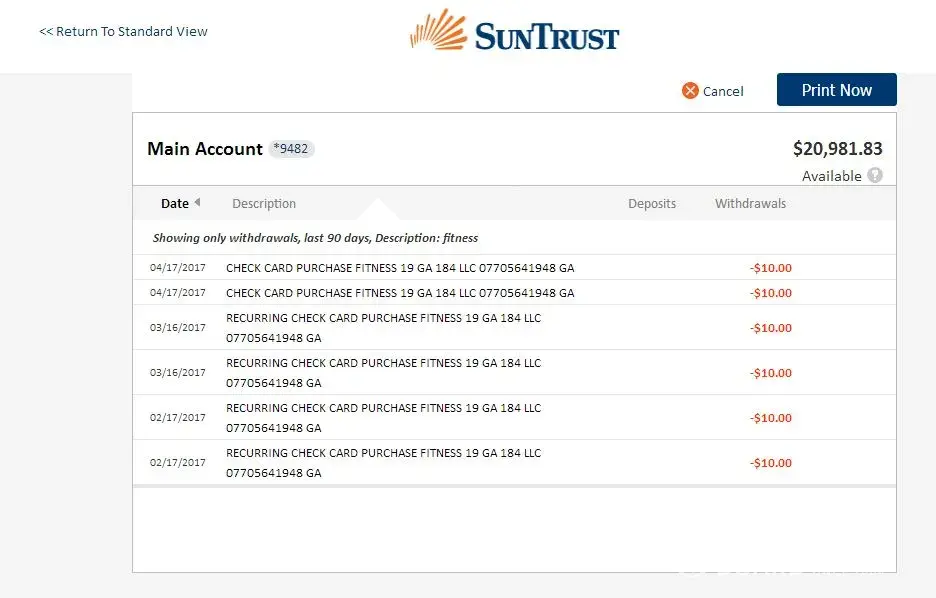Click the Available label under the balance

(831, 176)
